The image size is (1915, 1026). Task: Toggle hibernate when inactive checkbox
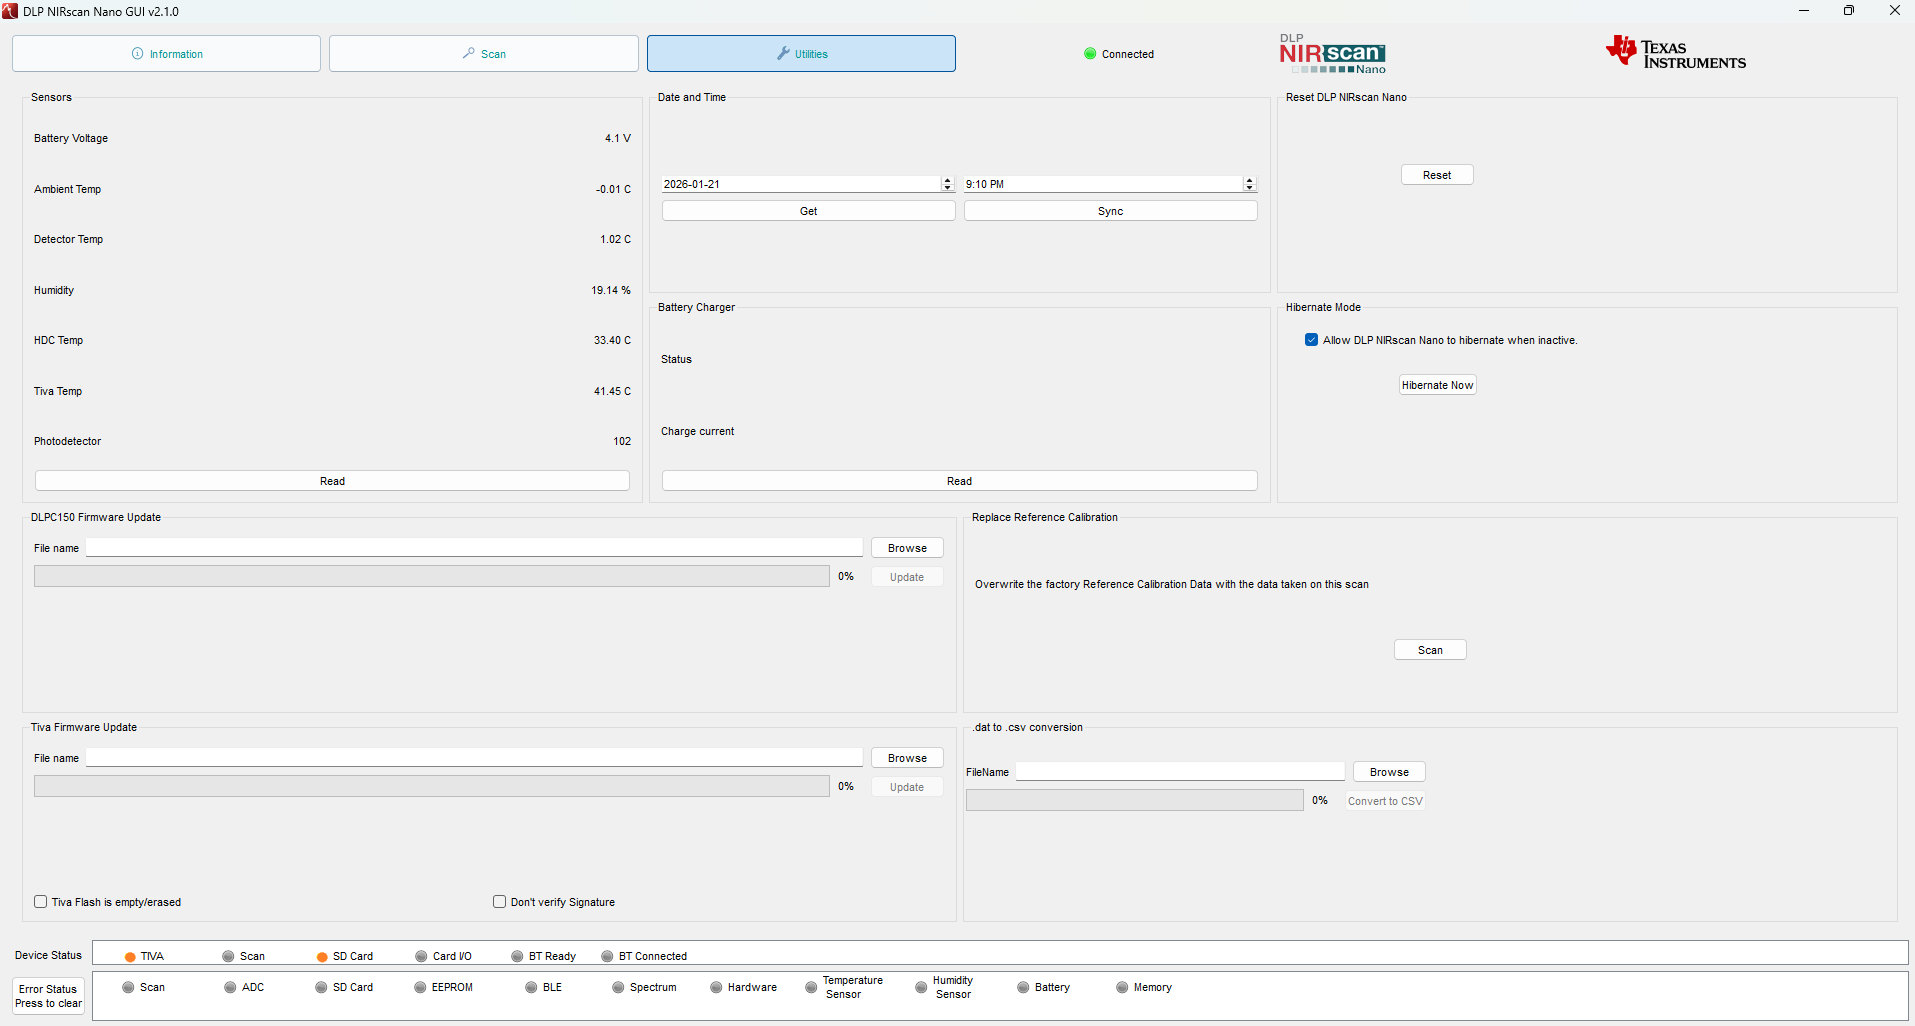[1311, 340]
